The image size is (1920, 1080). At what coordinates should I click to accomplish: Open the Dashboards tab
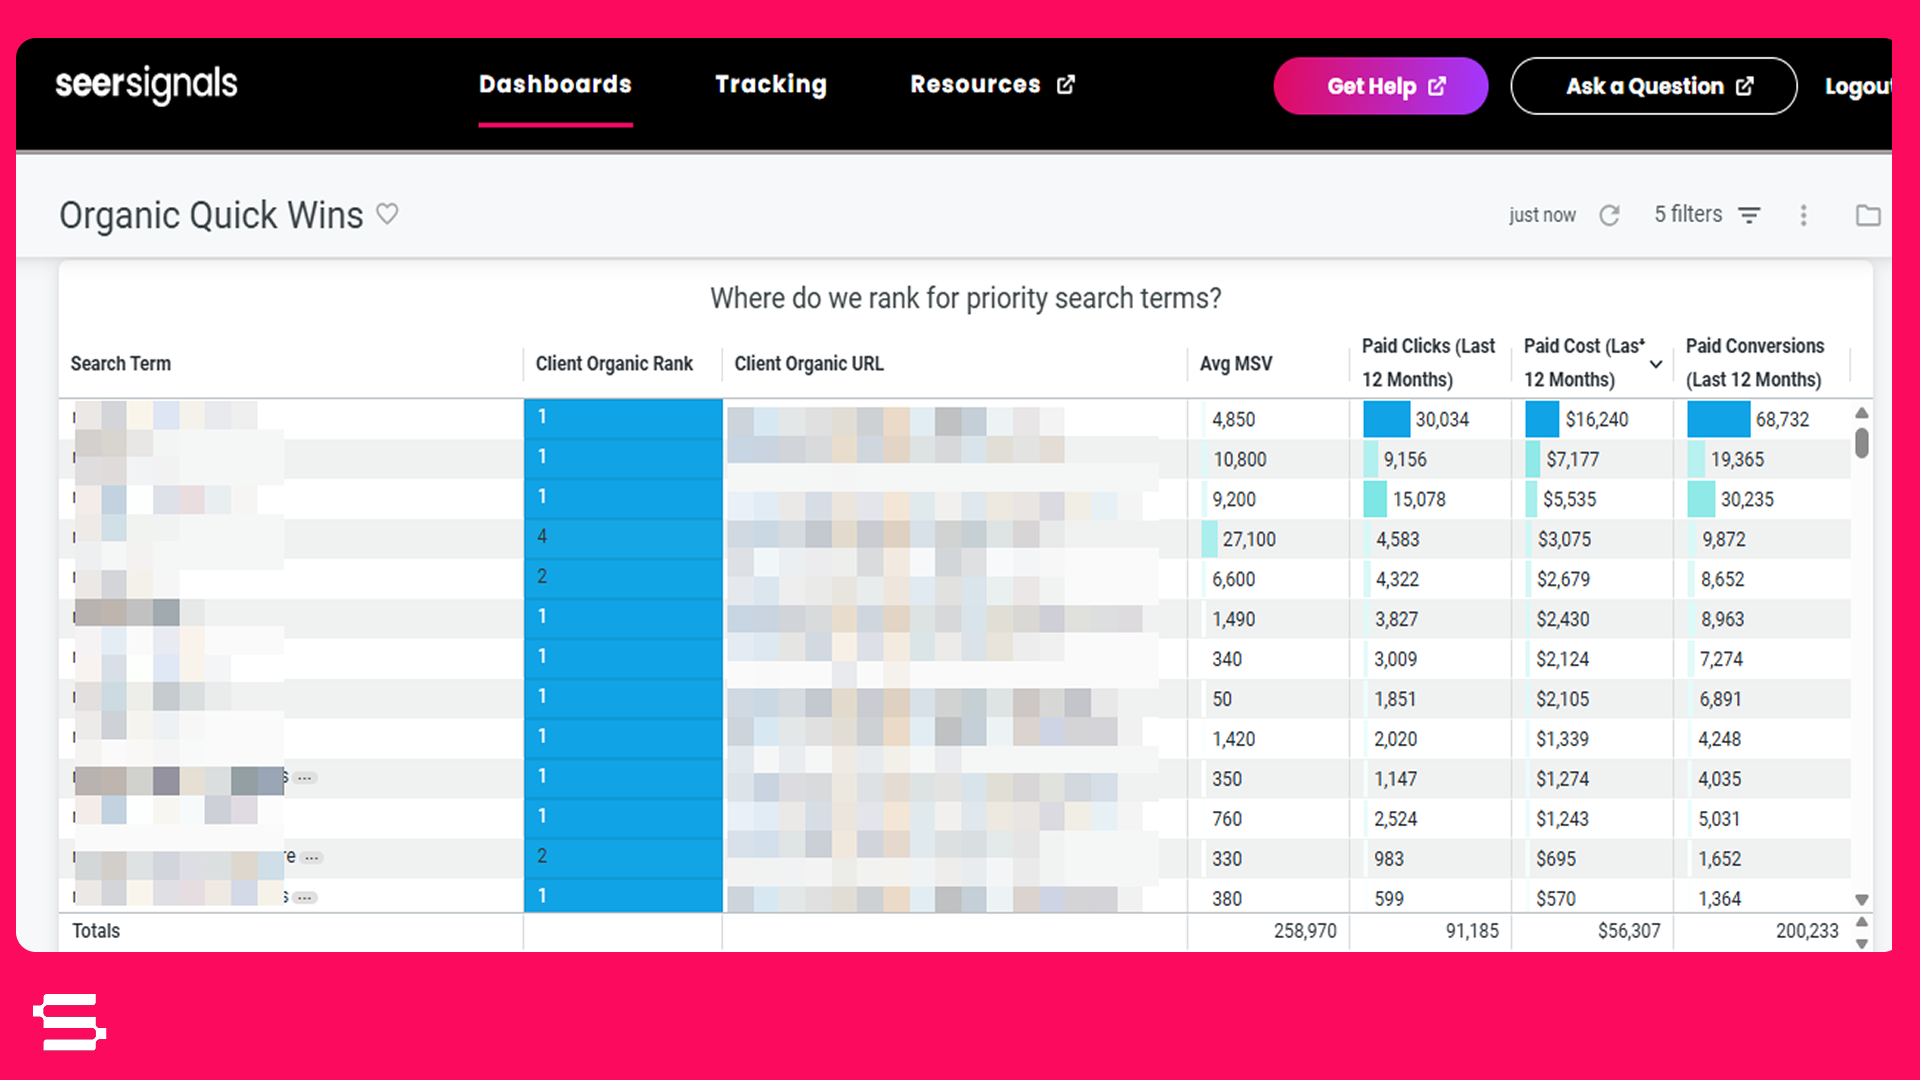(x=555, y=85)
